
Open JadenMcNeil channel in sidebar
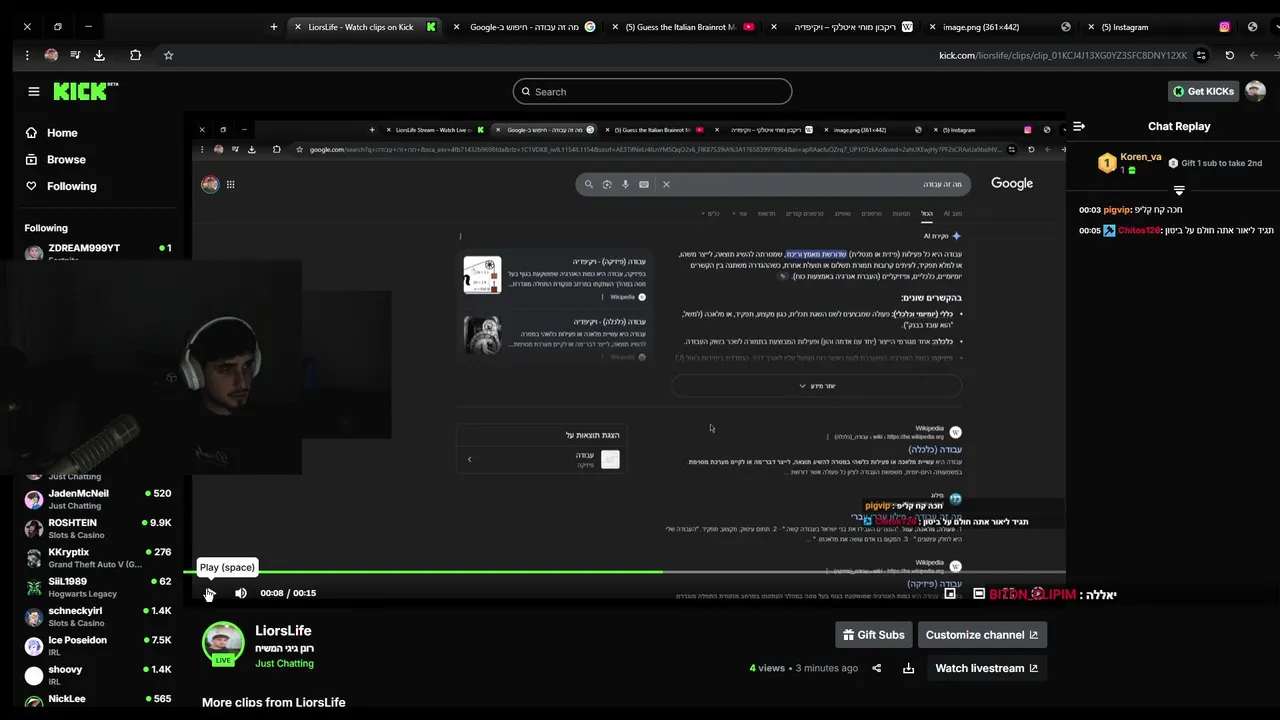click(x=98, y=499)
